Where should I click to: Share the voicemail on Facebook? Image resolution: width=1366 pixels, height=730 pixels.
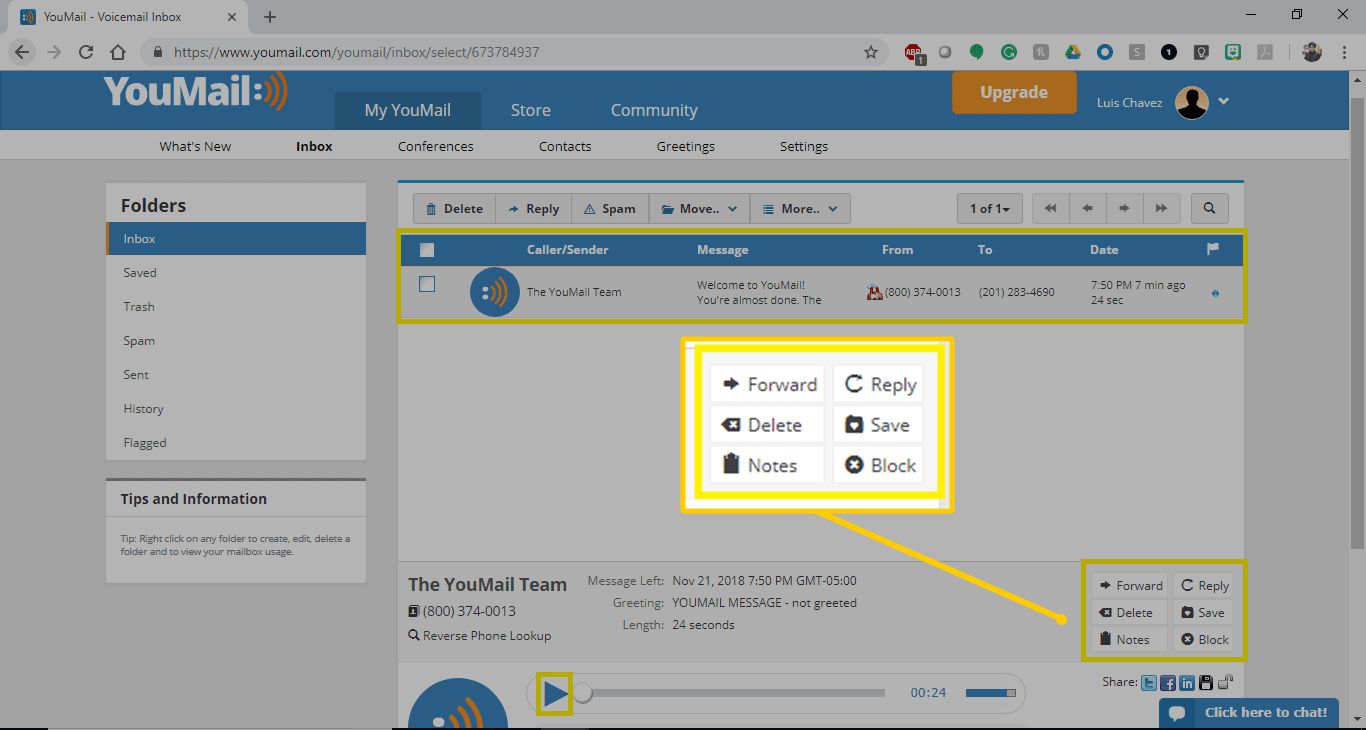point(1168,683)
